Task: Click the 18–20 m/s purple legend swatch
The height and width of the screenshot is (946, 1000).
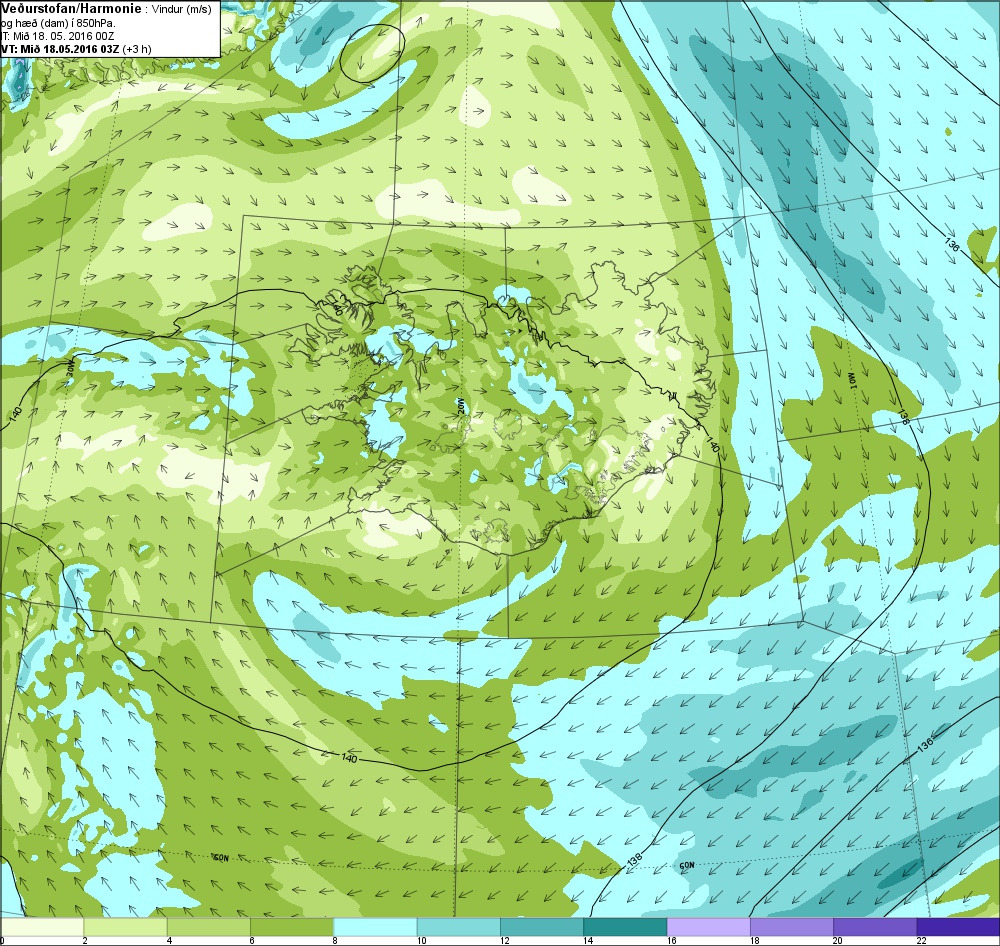Action: pyautogui.click(x=792, y=926)
